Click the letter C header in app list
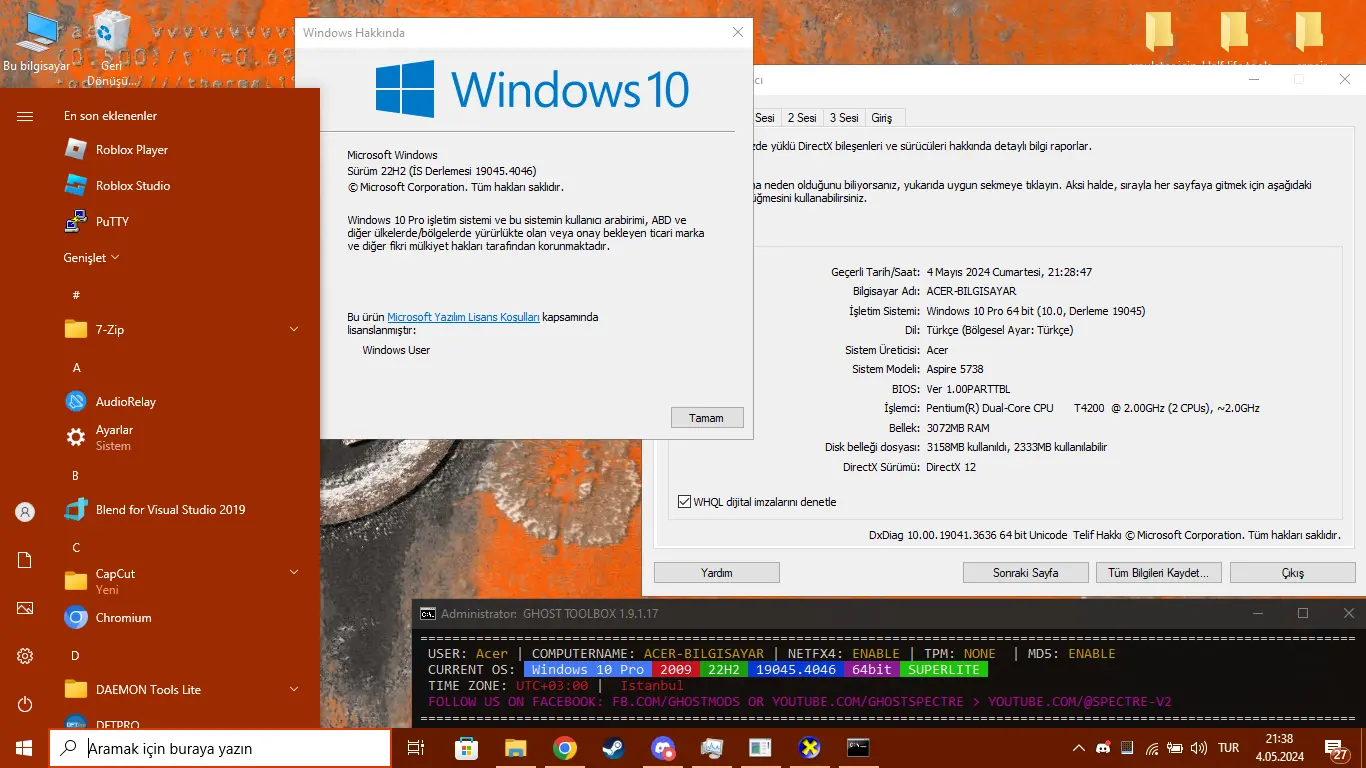The image size is (1366, 768). [x=76, y=548]
